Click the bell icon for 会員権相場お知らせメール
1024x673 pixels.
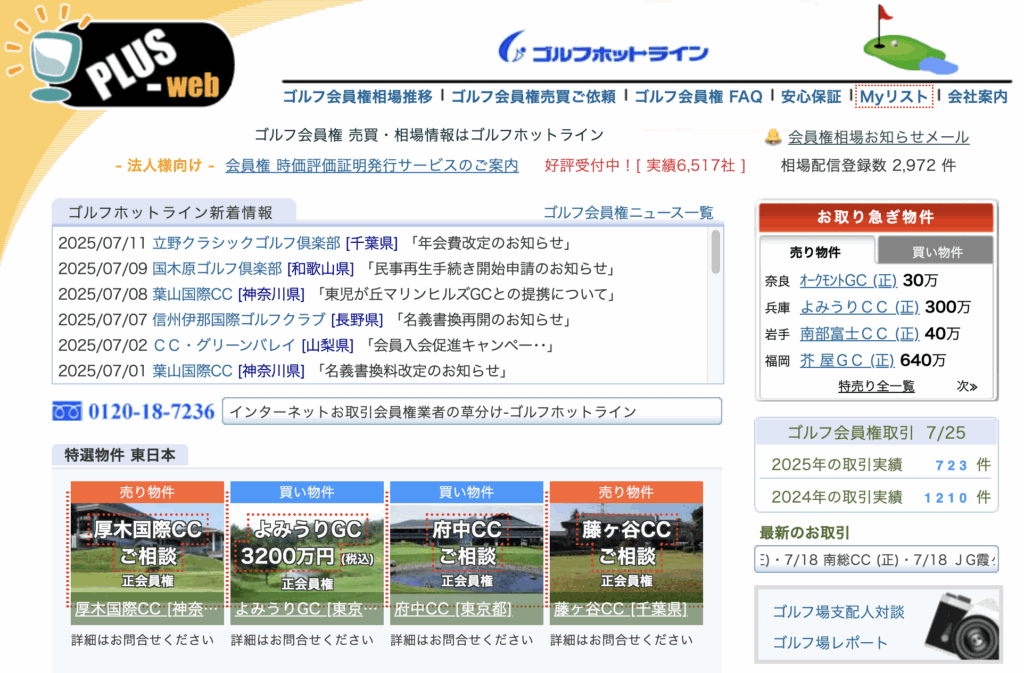[x=773, y=137]
